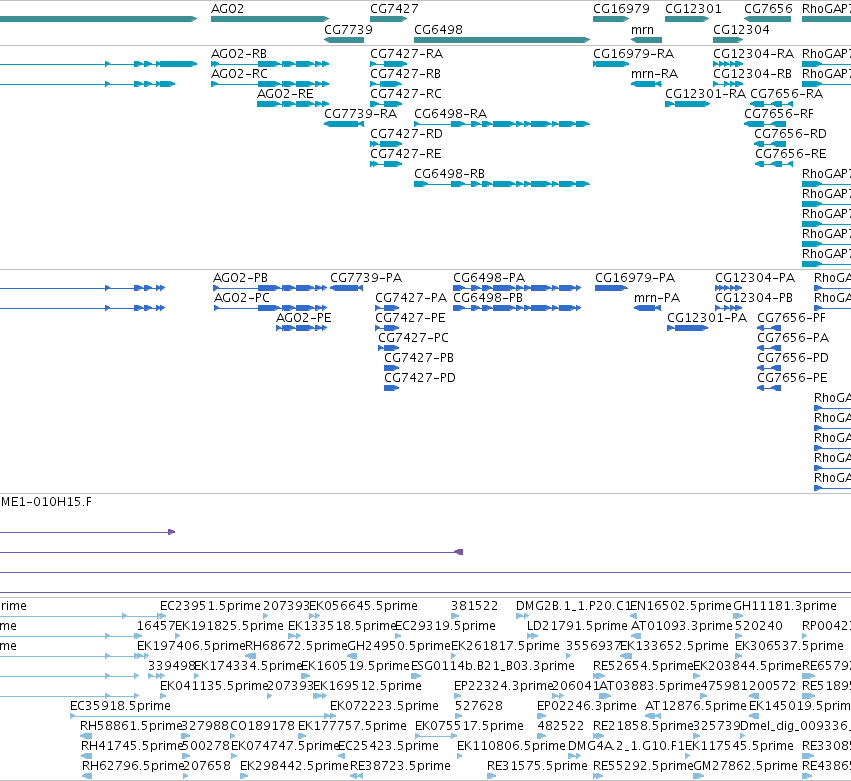
Task: Open protein CG12304-PA
Action: tap(728, 288)
